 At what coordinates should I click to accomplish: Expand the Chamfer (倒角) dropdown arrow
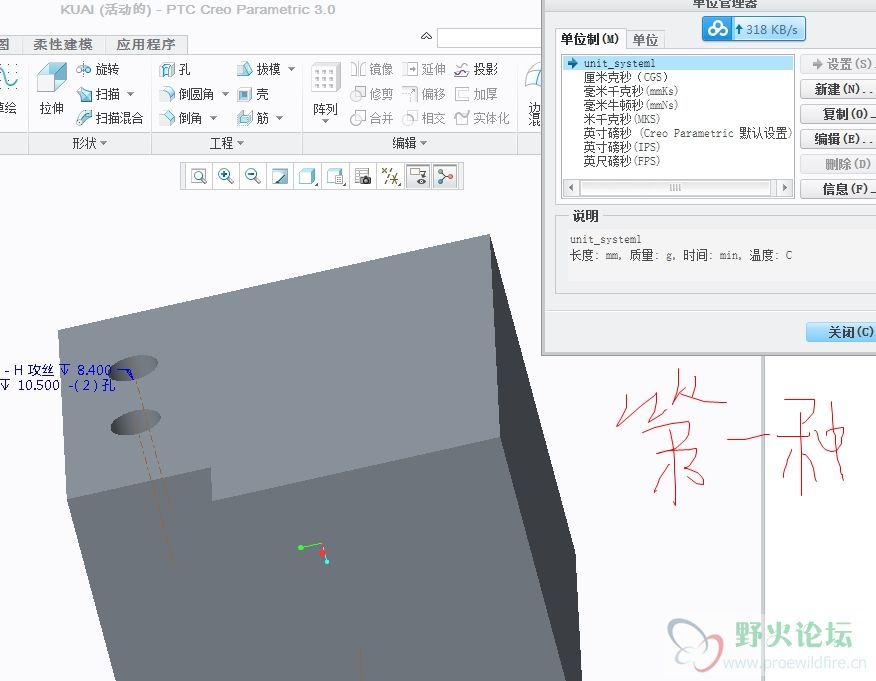click(x=213, y=118)
